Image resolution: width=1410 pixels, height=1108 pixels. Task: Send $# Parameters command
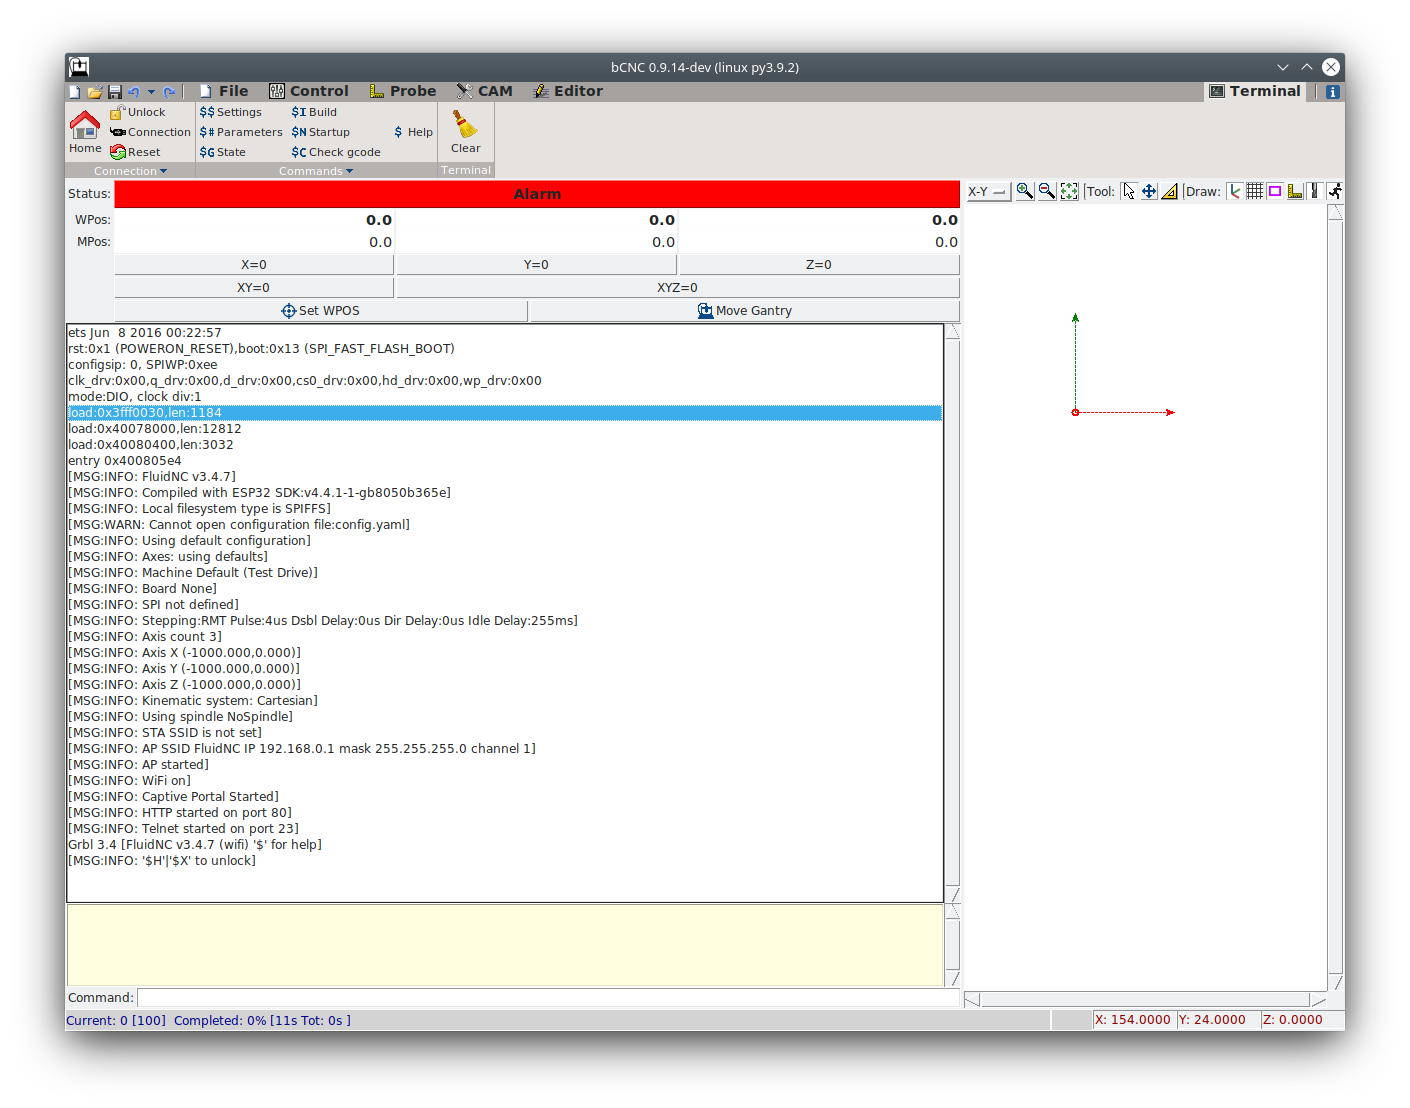click(x=241, y=132)
